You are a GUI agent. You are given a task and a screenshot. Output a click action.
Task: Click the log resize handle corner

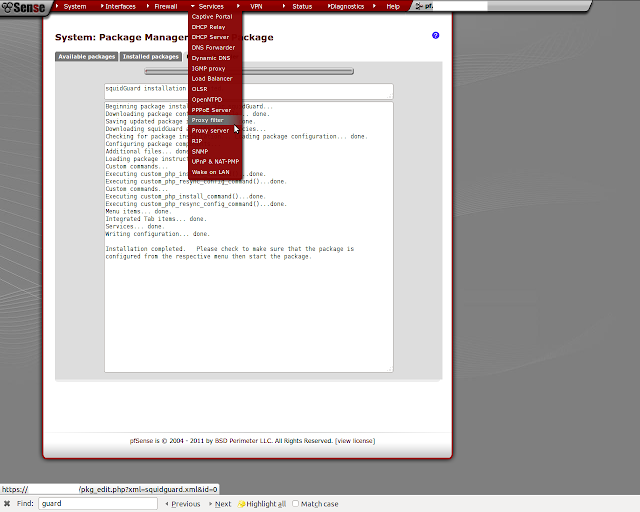pos(390,369)
